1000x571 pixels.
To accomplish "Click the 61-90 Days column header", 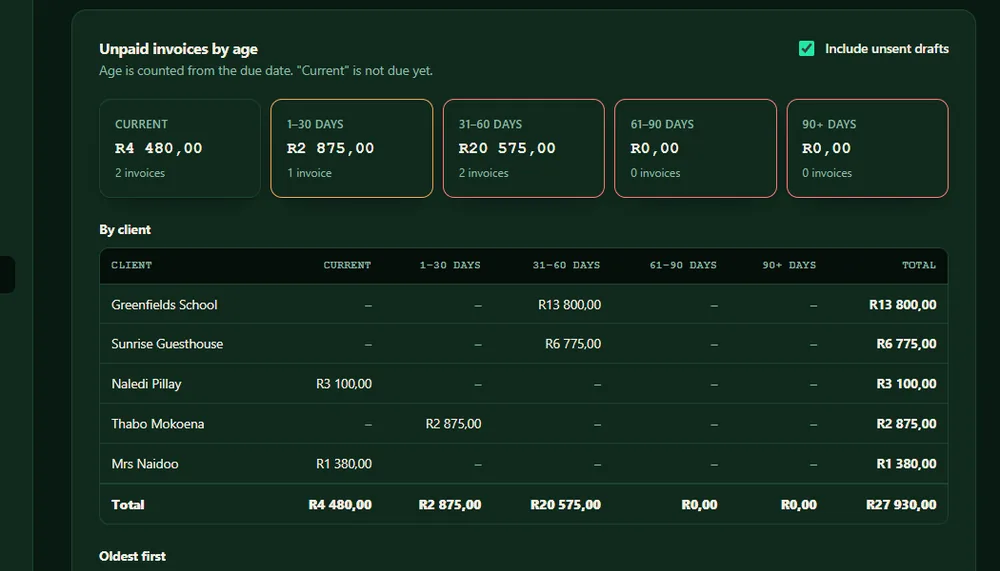I will click(x=683, y=265).
